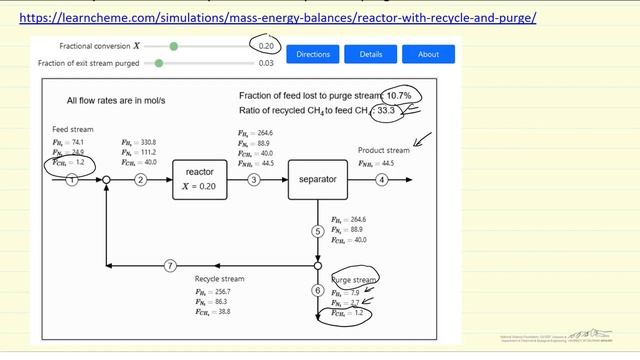This screenshot has height=360, width=640.
Task: Select stream 3 circle marker
Action: pos(254,180)
